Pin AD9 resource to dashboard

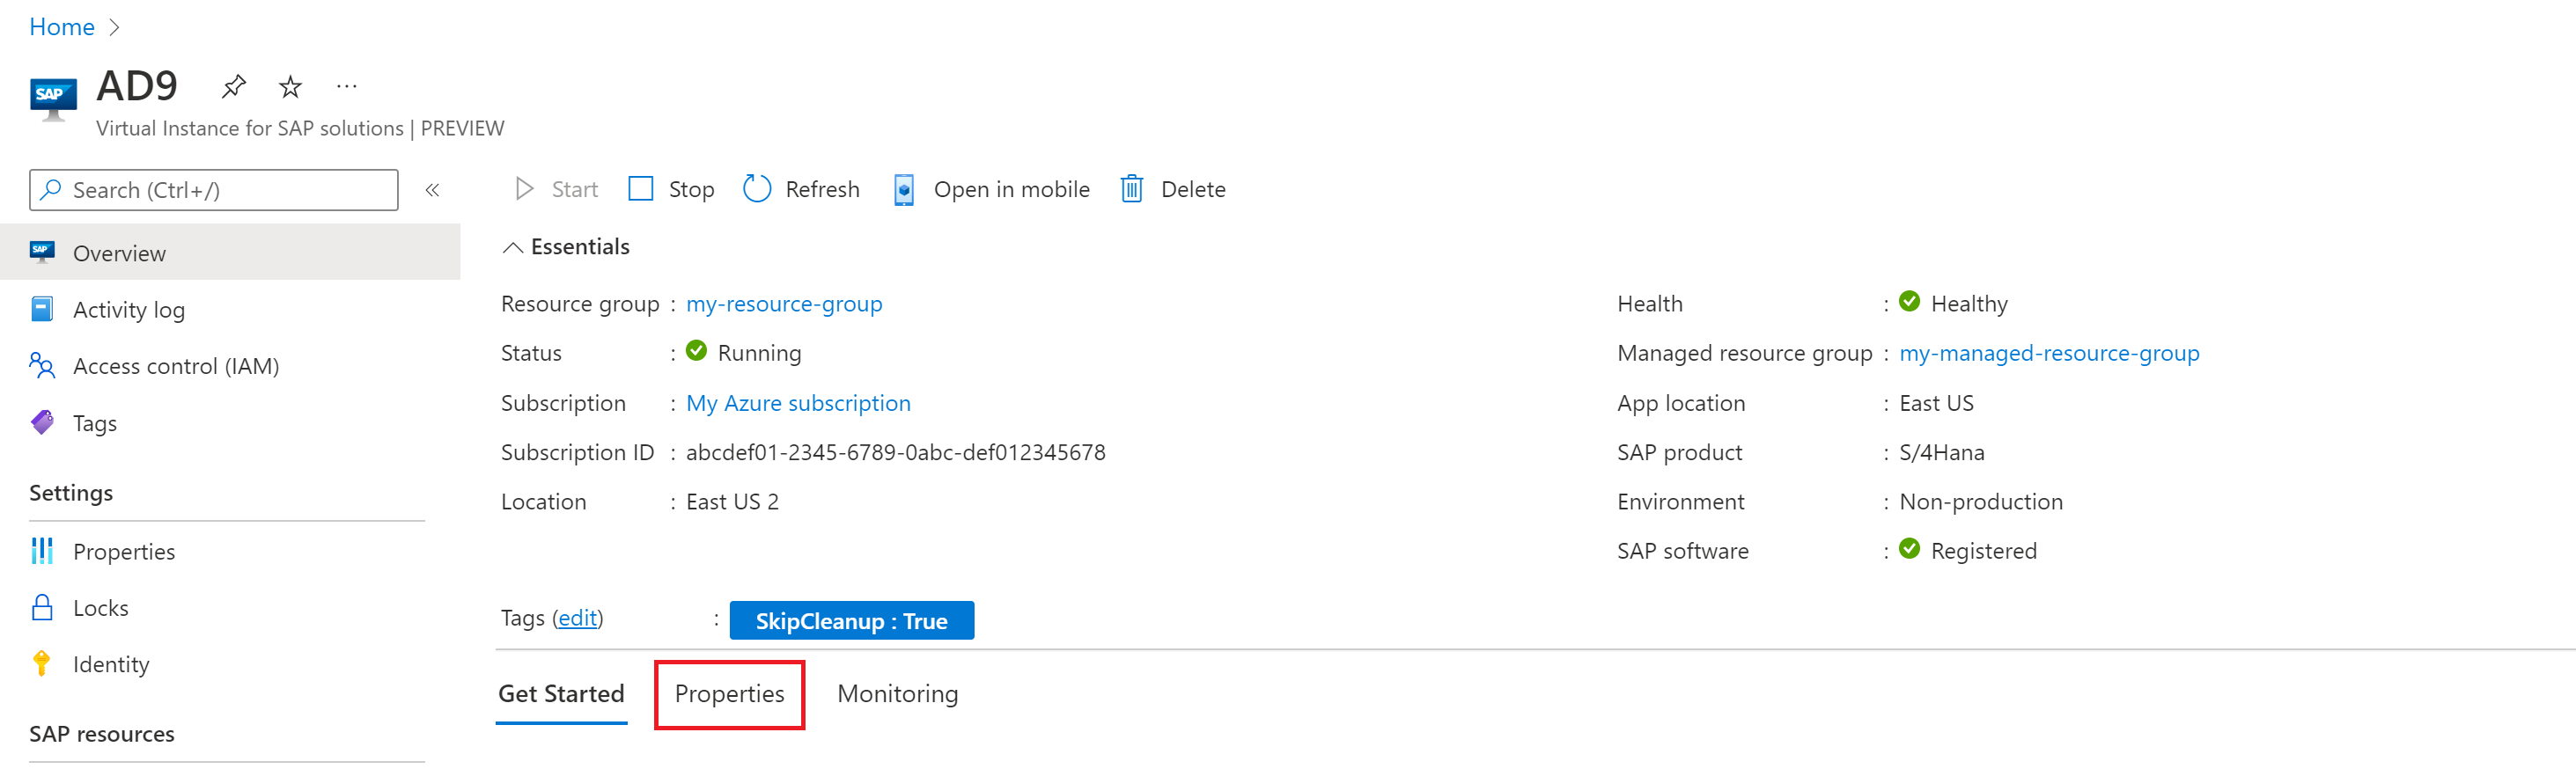[x=234, y=87]
